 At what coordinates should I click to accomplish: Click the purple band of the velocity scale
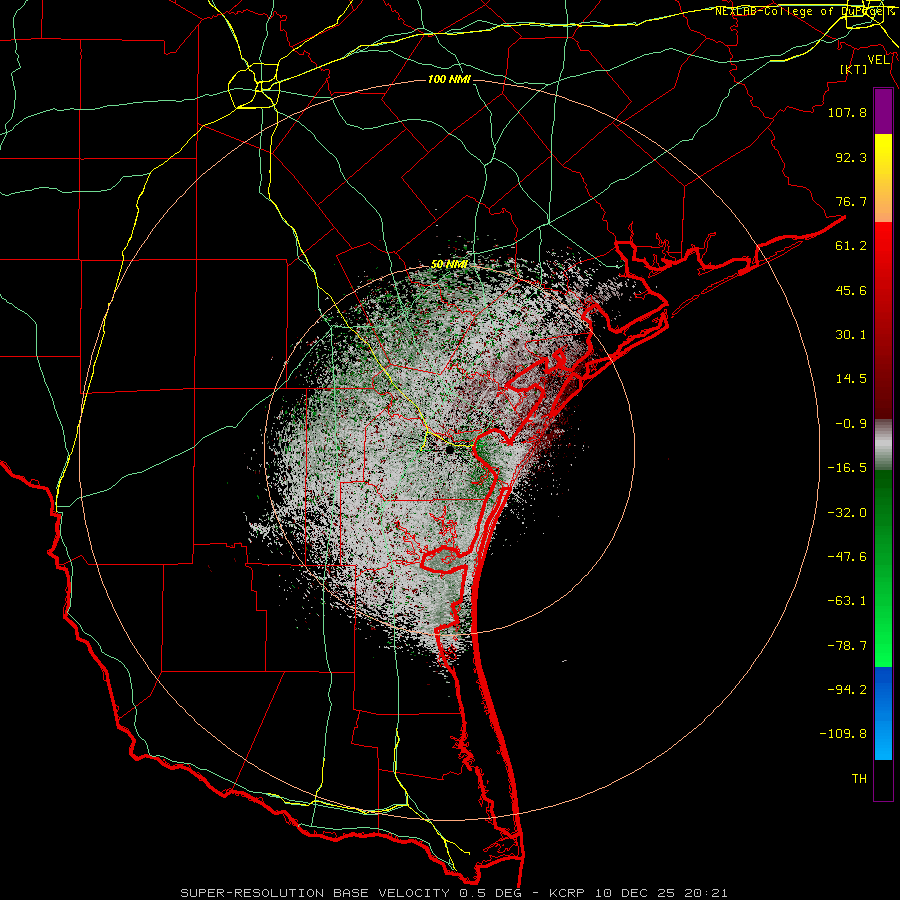pos(883,111)
